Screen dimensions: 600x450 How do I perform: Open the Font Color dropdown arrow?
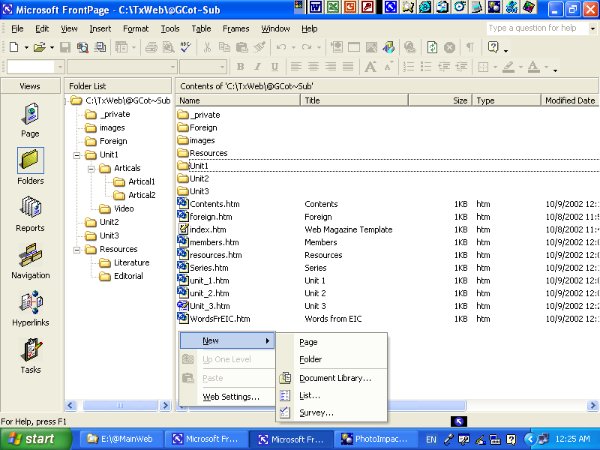[546, 67]
